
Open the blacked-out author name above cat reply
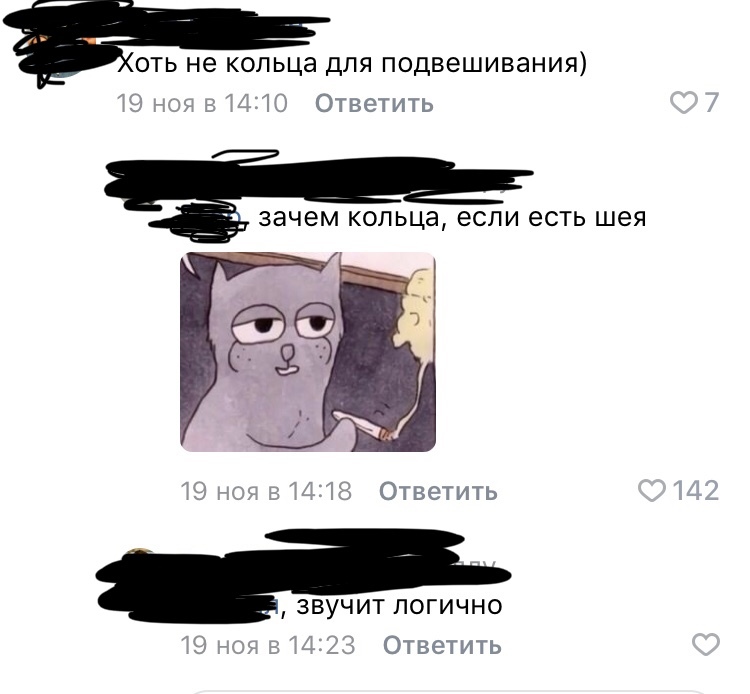click(318, 177)
